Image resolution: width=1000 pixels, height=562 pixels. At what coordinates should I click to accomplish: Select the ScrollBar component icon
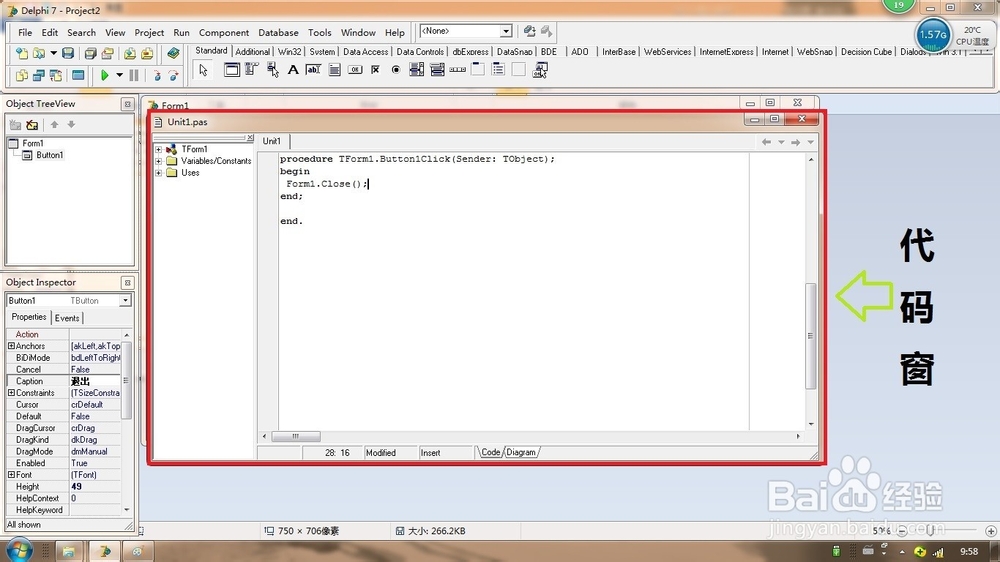tap(457, 70)
